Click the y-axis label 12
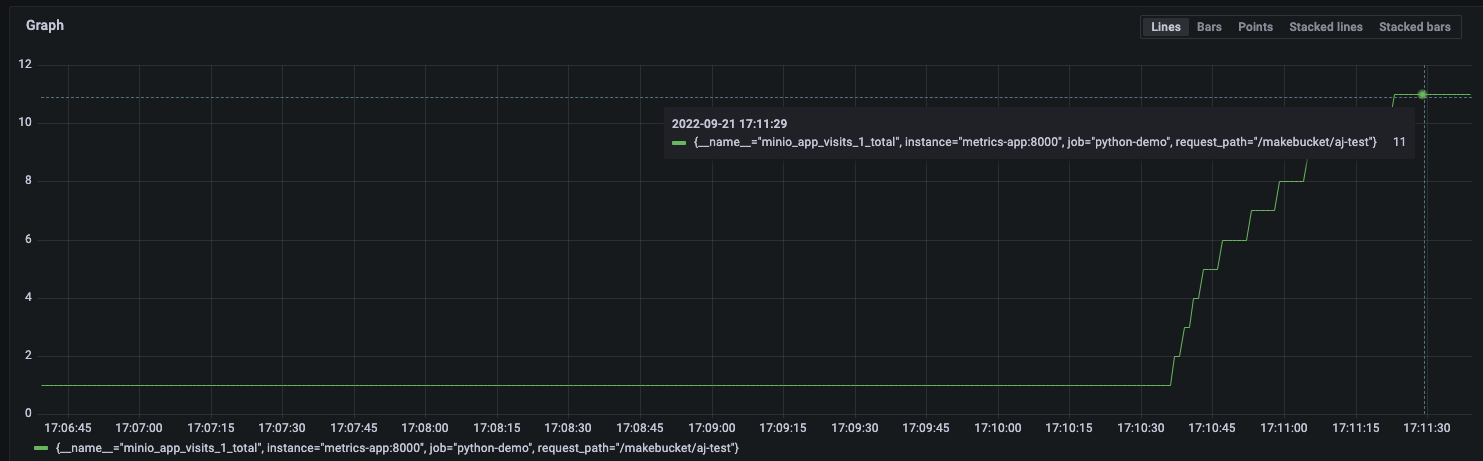Image resolution: width=1483 pixels, height=461 pixels. tap(26, 65)
